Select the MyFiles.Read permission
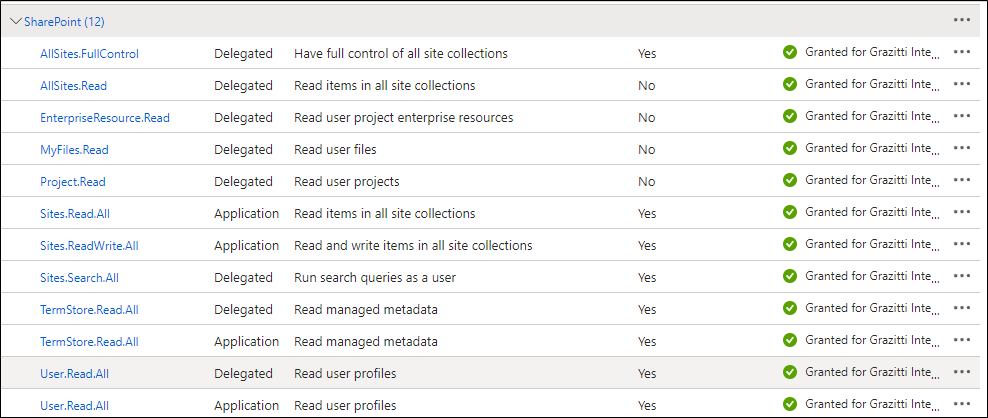988x418 pixels. [x=74, y=150]
